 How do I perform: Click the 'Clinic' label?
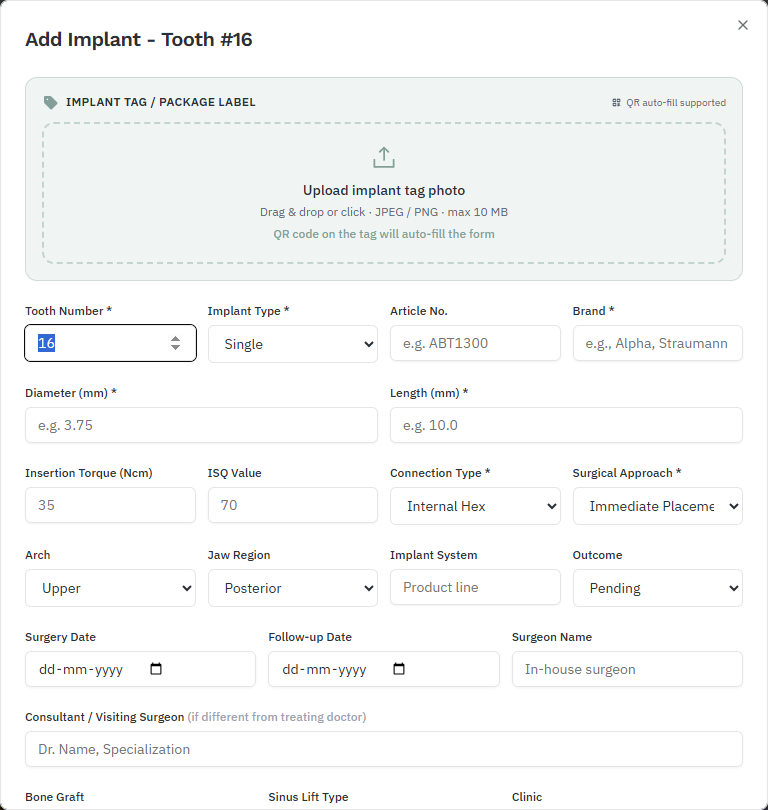527,797
